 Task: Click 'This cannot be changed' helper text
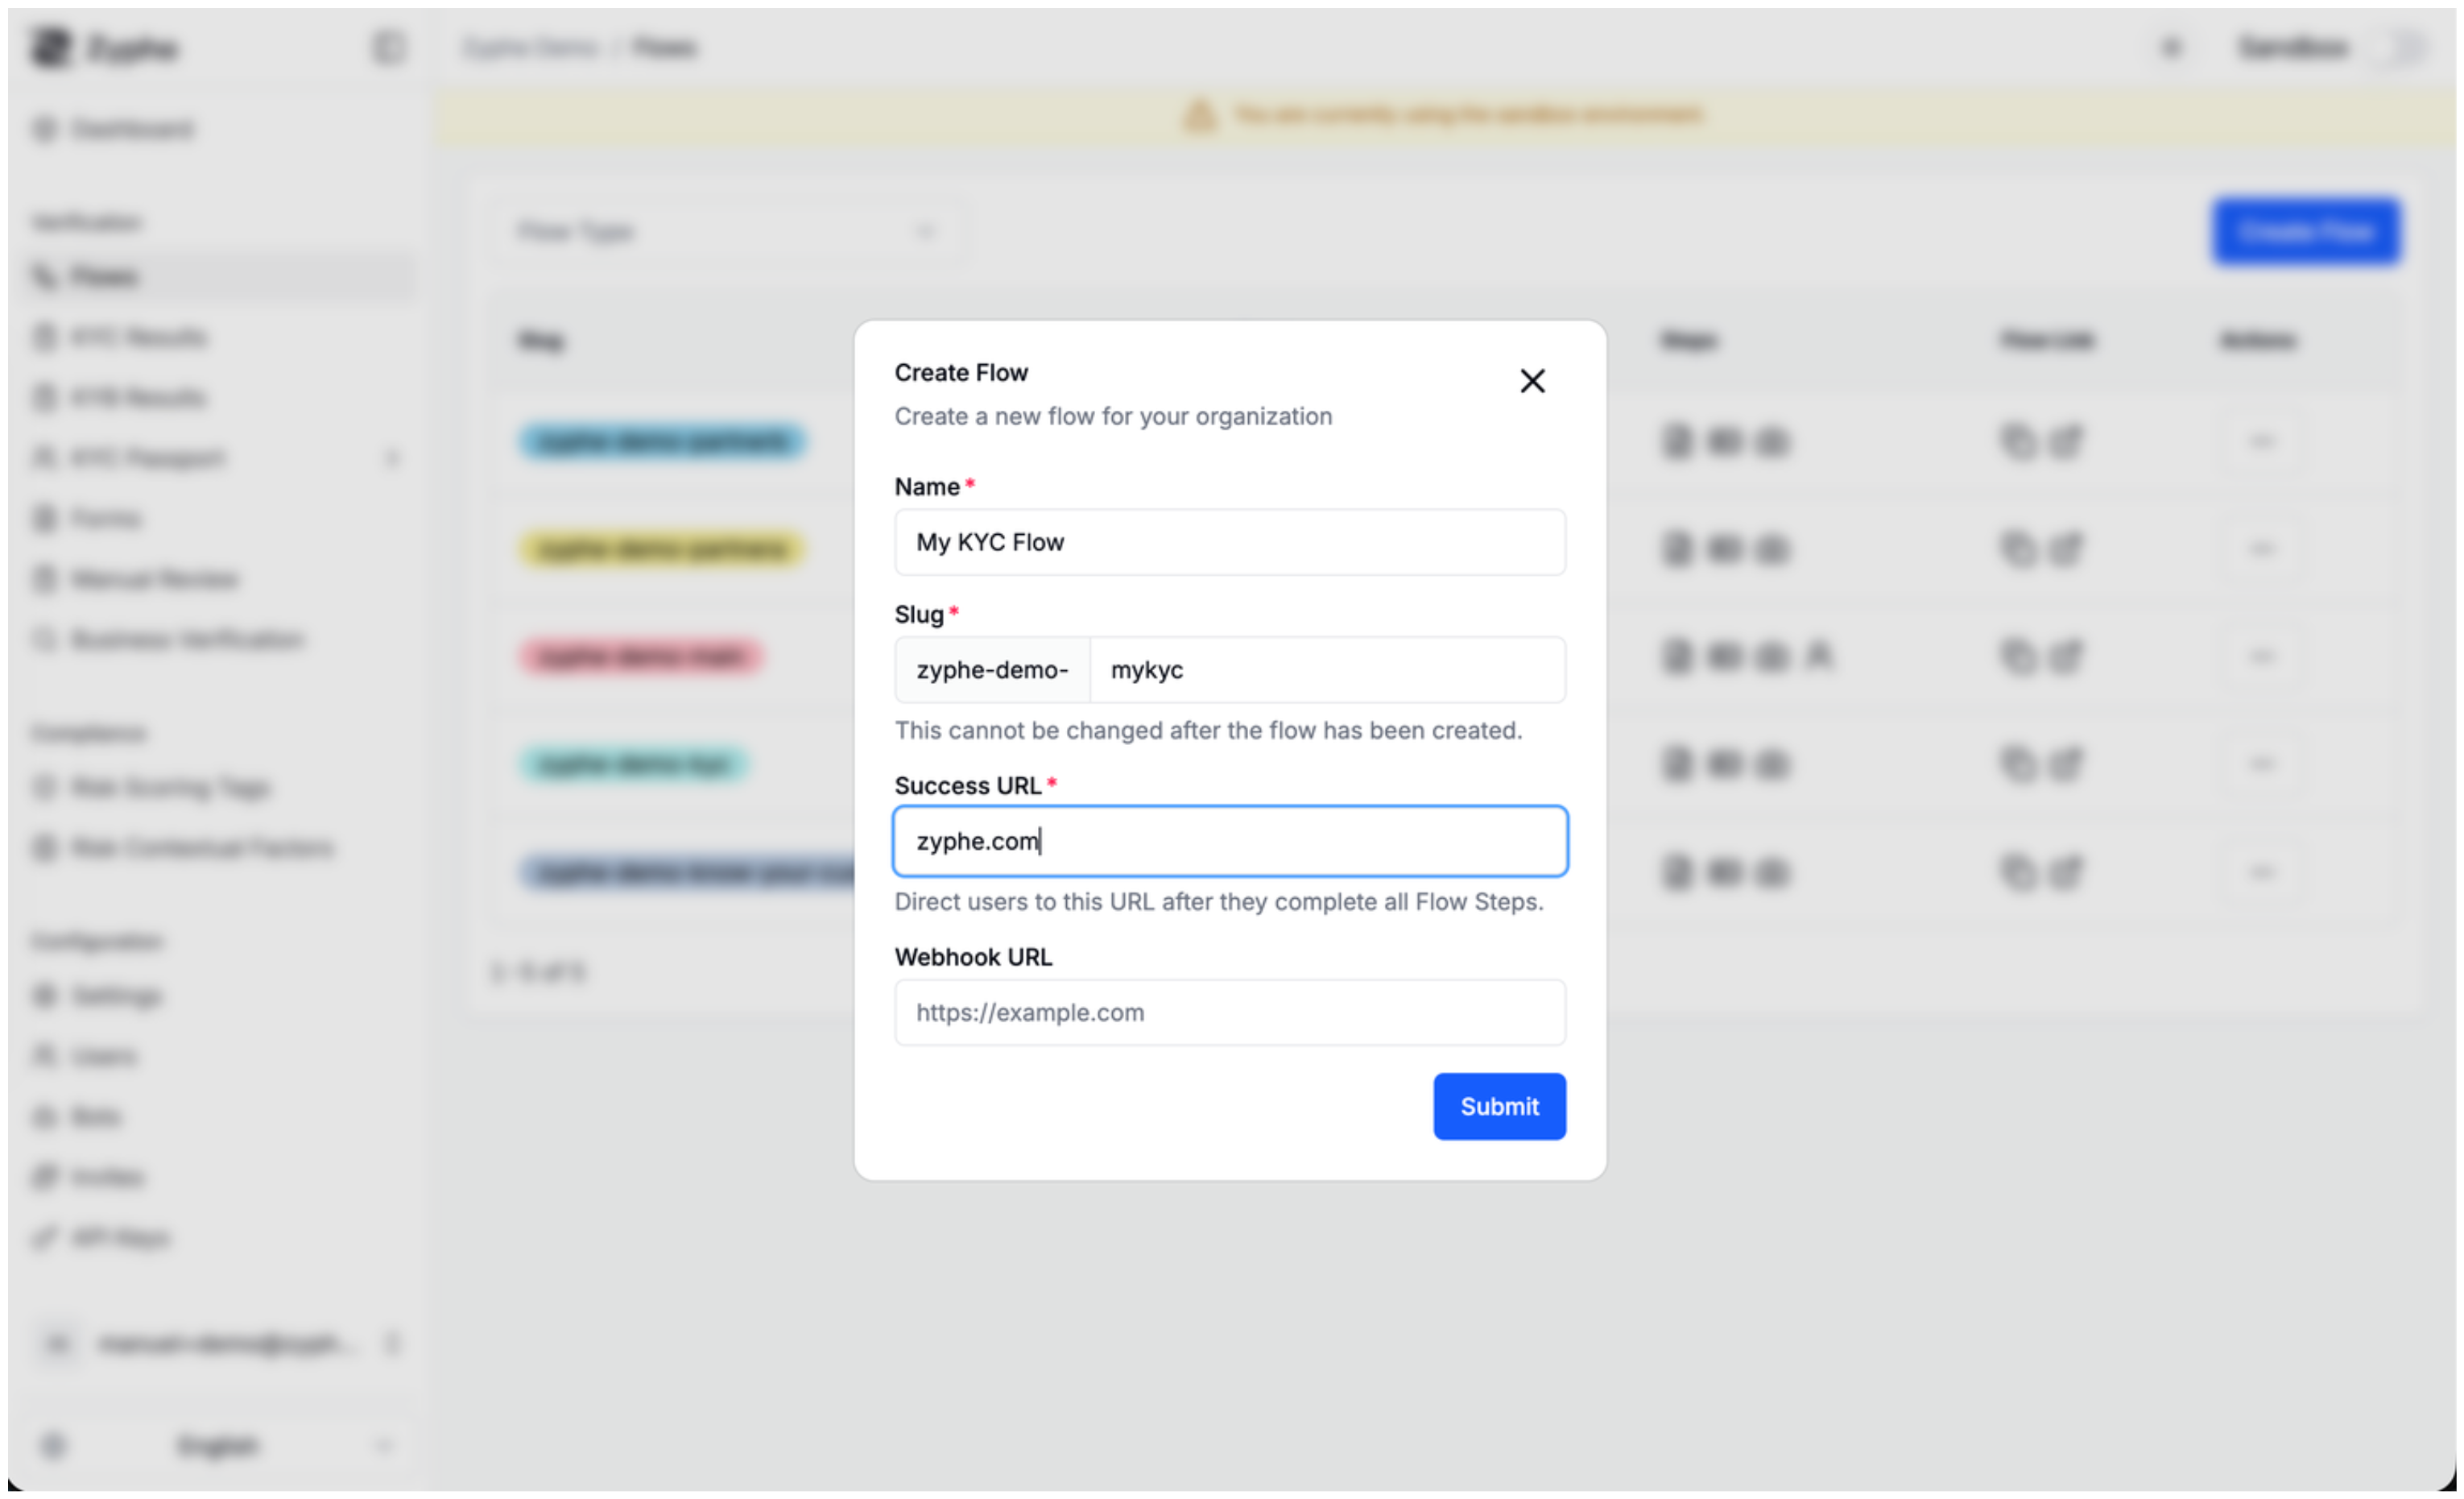point(1208,730)
